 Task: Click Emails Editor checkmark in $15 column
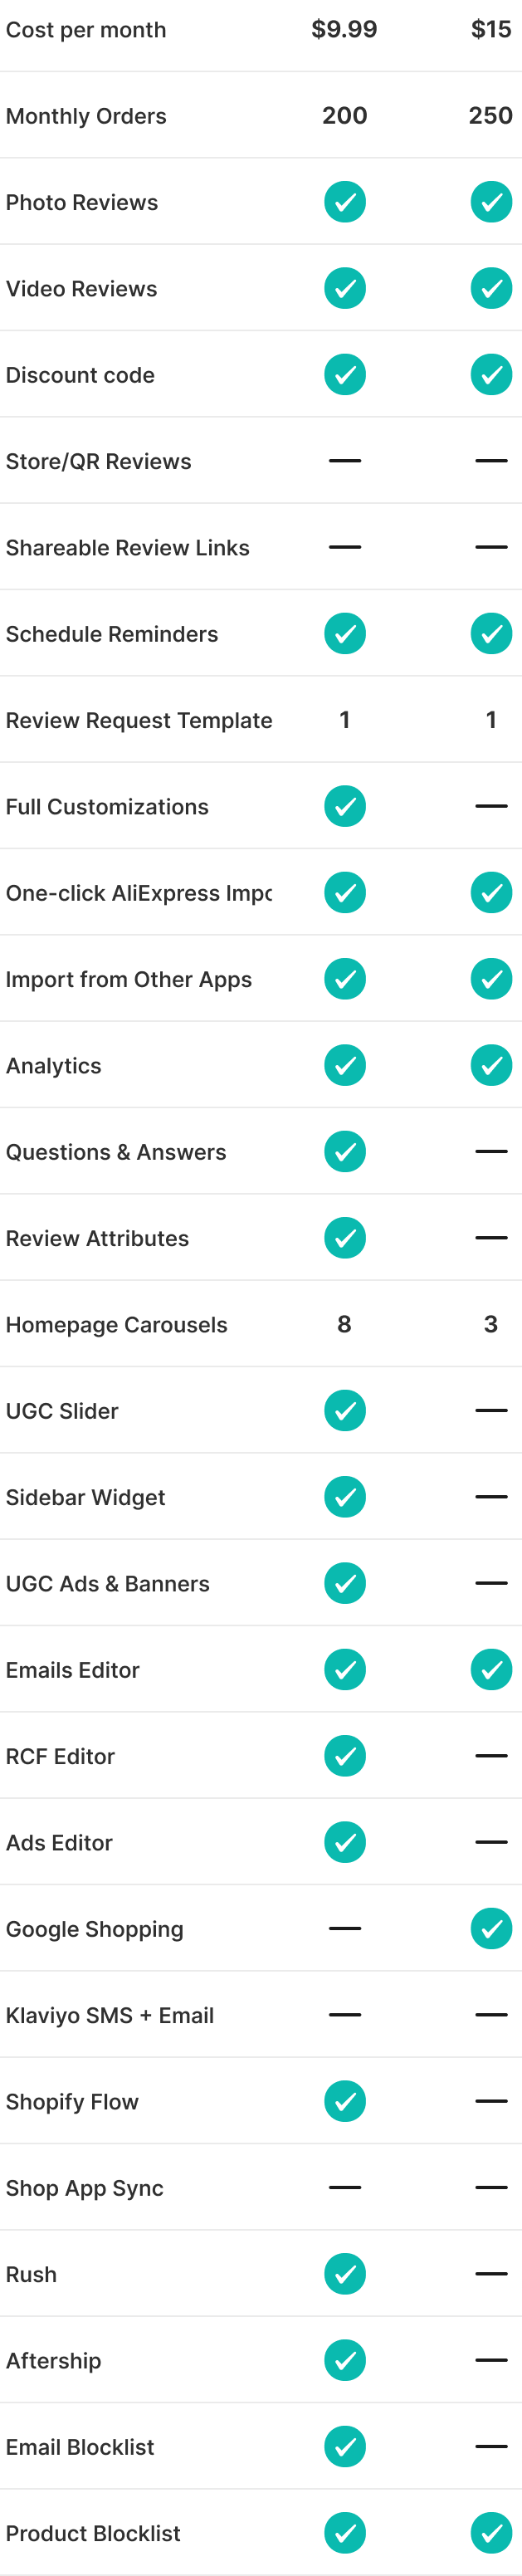click(x=491, y=1669)
